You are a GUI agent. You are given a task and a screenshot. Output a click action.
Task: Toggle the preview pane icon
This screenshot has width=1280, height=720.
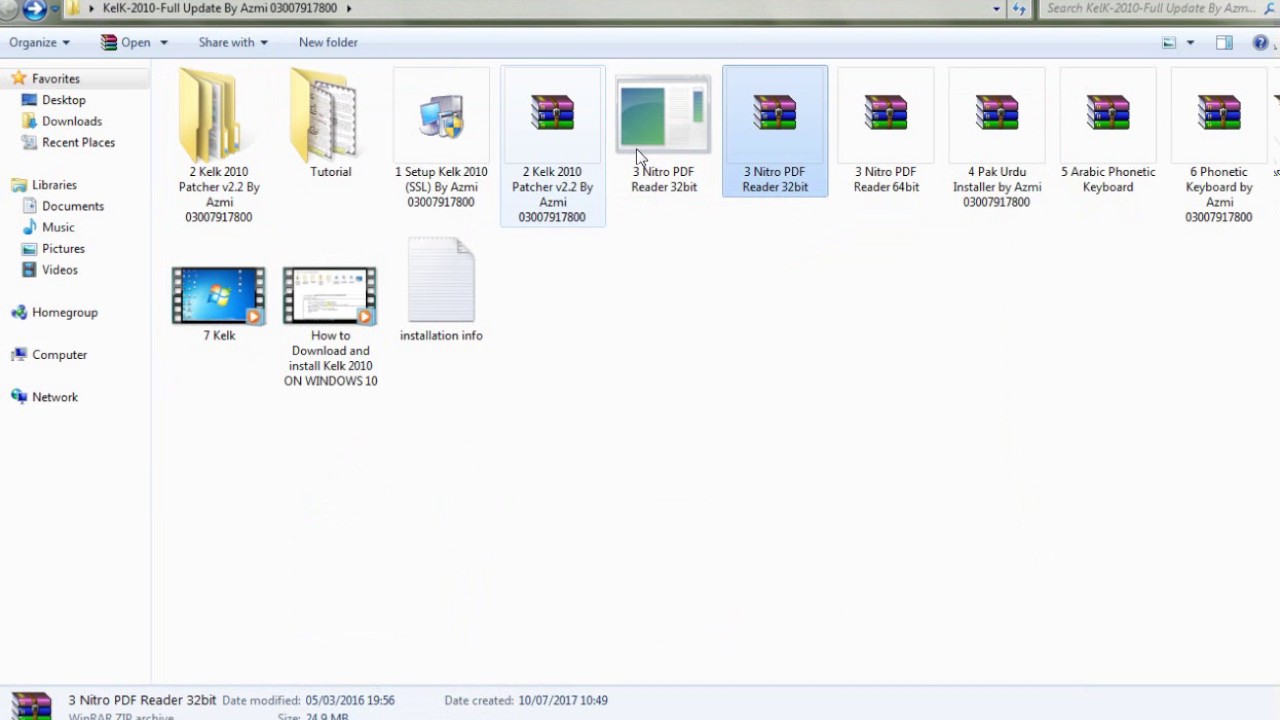tap(1224, 42)
